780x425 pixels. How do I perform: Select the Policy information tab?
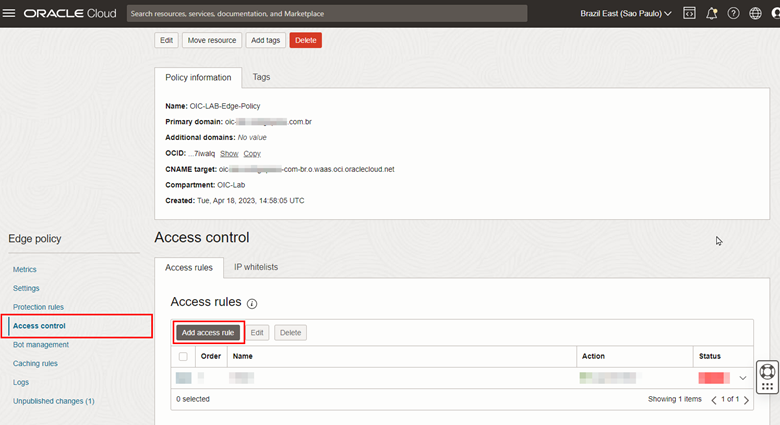198,78
